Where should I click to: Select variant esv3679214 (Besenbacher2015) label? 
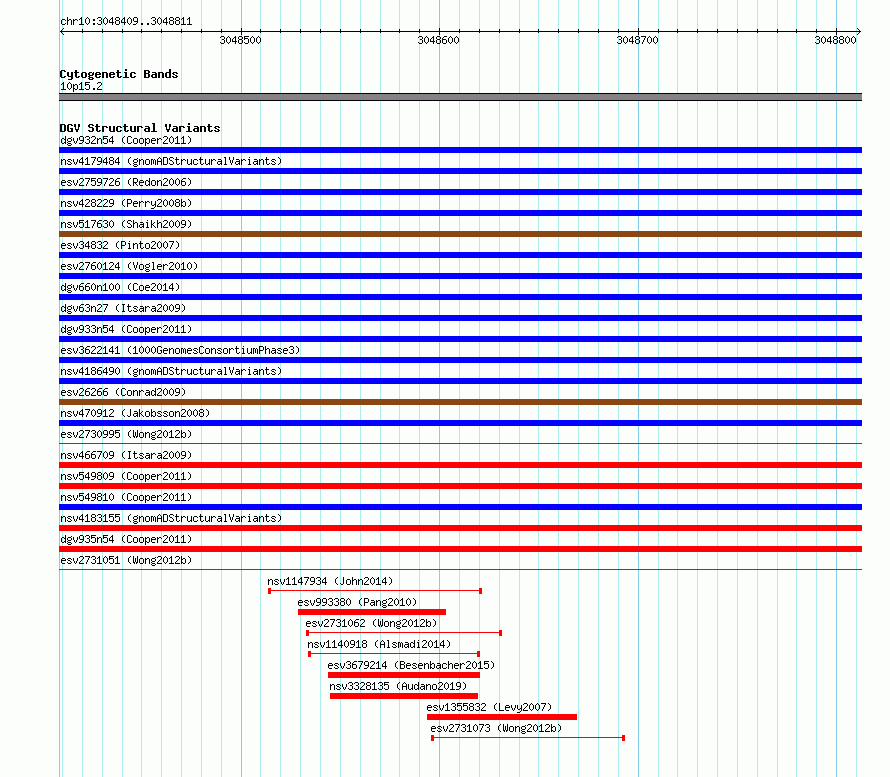click(x=411, y=665)
